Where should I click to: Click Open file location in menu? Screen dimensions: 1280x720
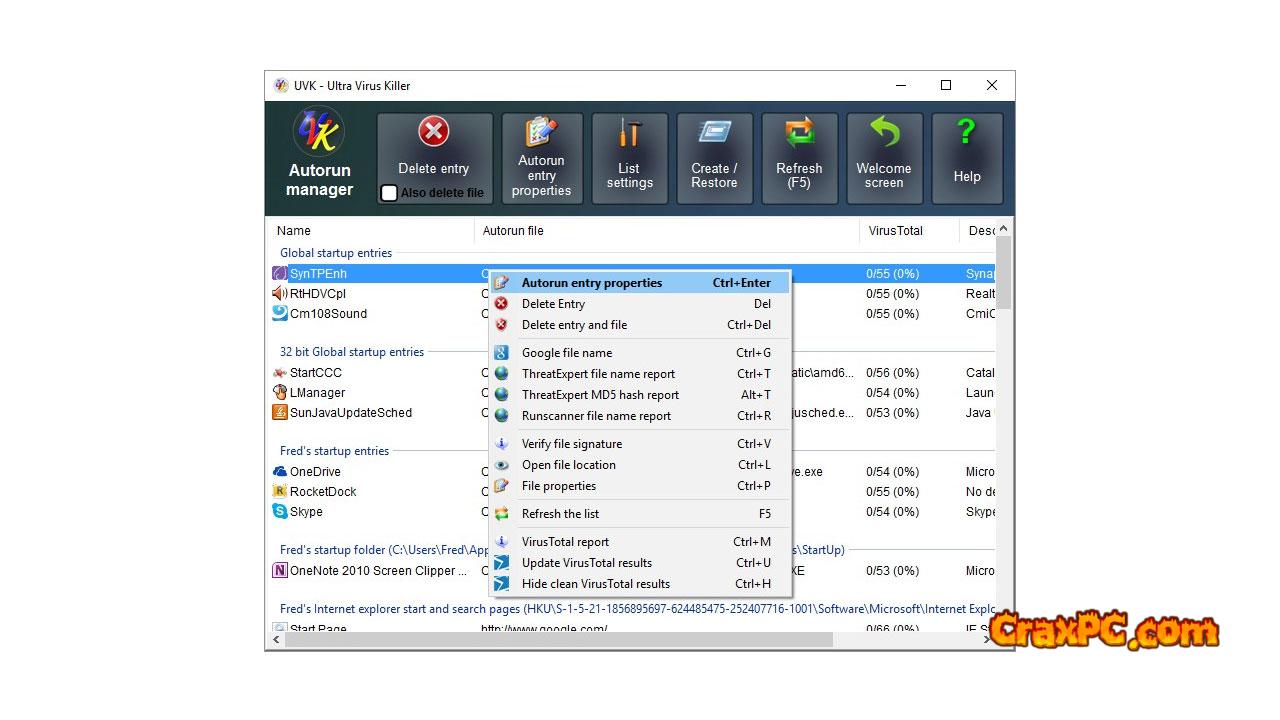click(568, 465)
